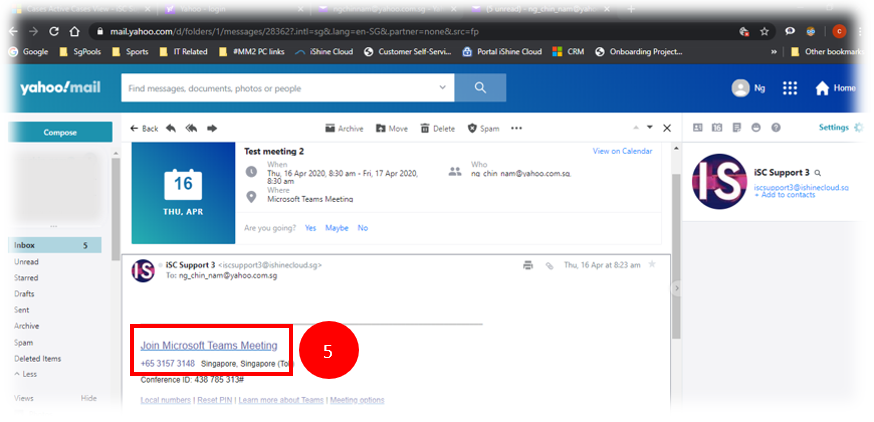Click the Back button
The height and width of the screenshot is (422, 874).
tap(144, 128)
